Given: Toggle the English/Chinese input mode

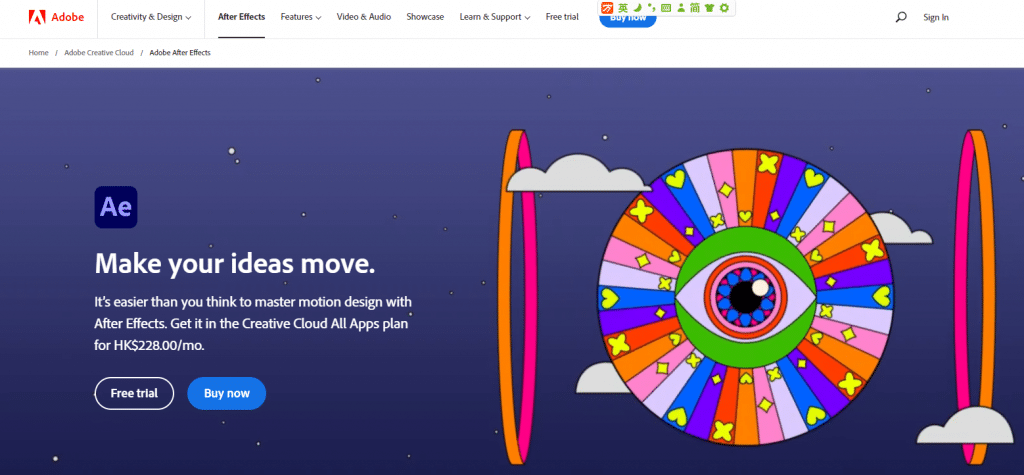Looking at the screenshot, I should click(x=623, y=8).
